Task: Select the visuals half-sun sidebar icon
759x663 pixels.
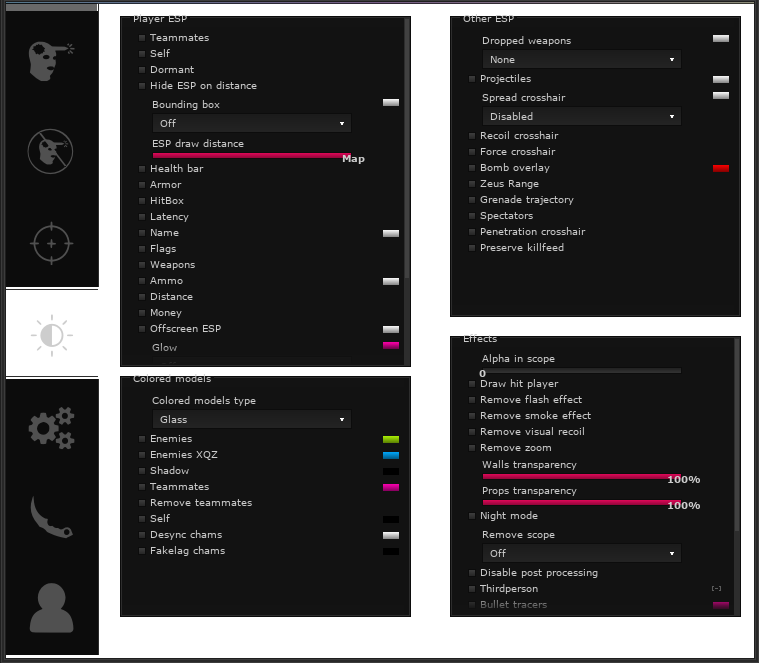Action: click(52, 335)
